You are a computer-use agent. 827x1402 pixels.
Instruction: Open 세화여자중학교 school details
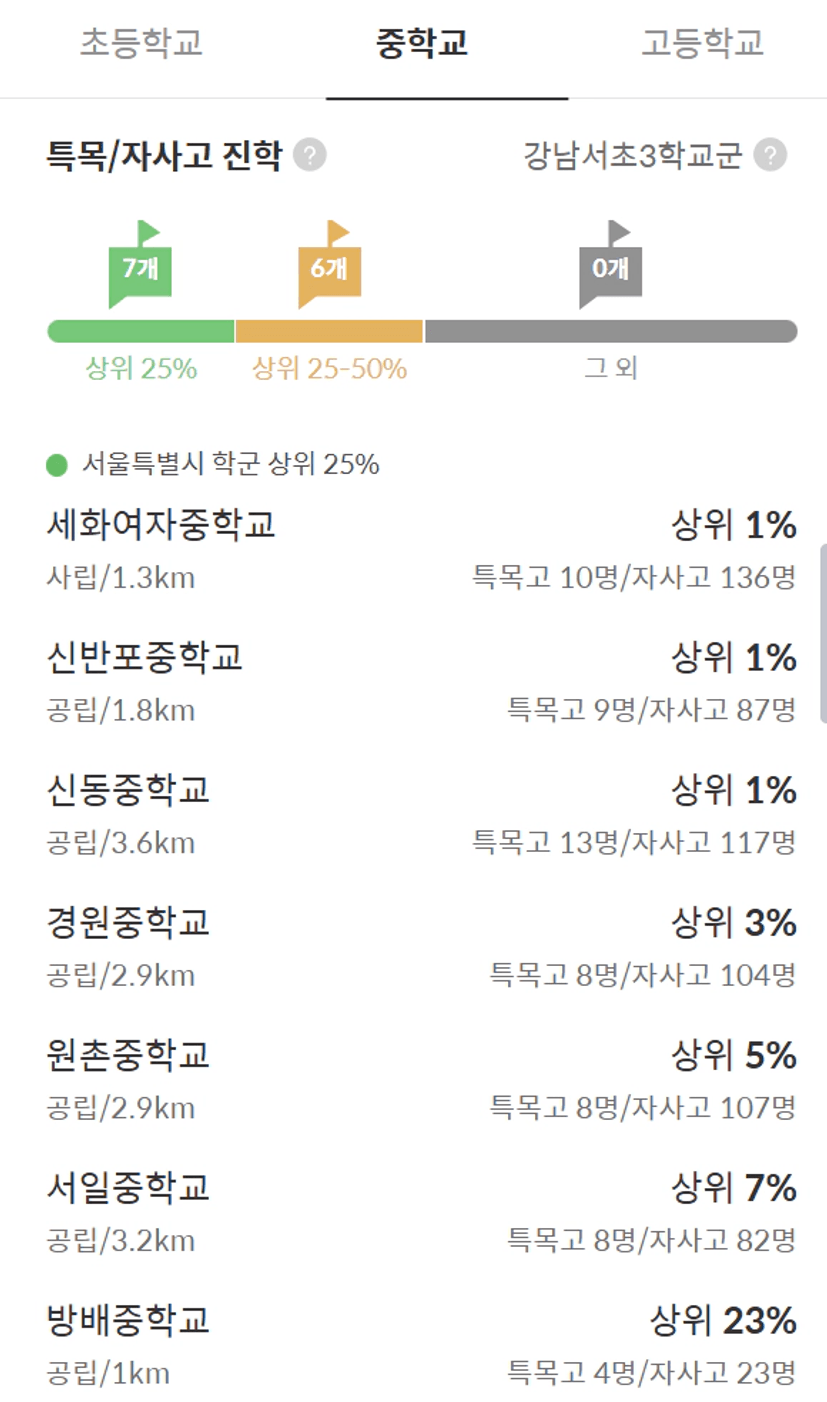pyautogui.click(x=161, y=525)
